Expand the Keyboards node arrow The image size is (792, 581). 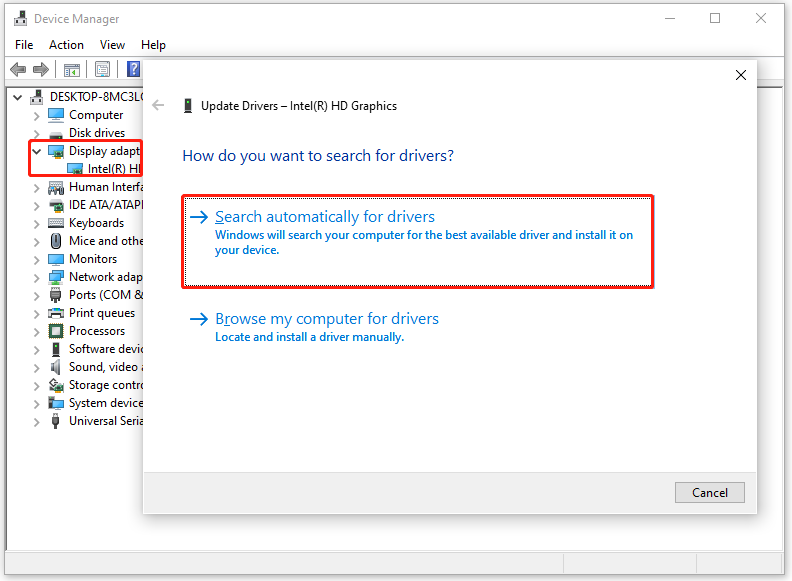click(36, 224)
